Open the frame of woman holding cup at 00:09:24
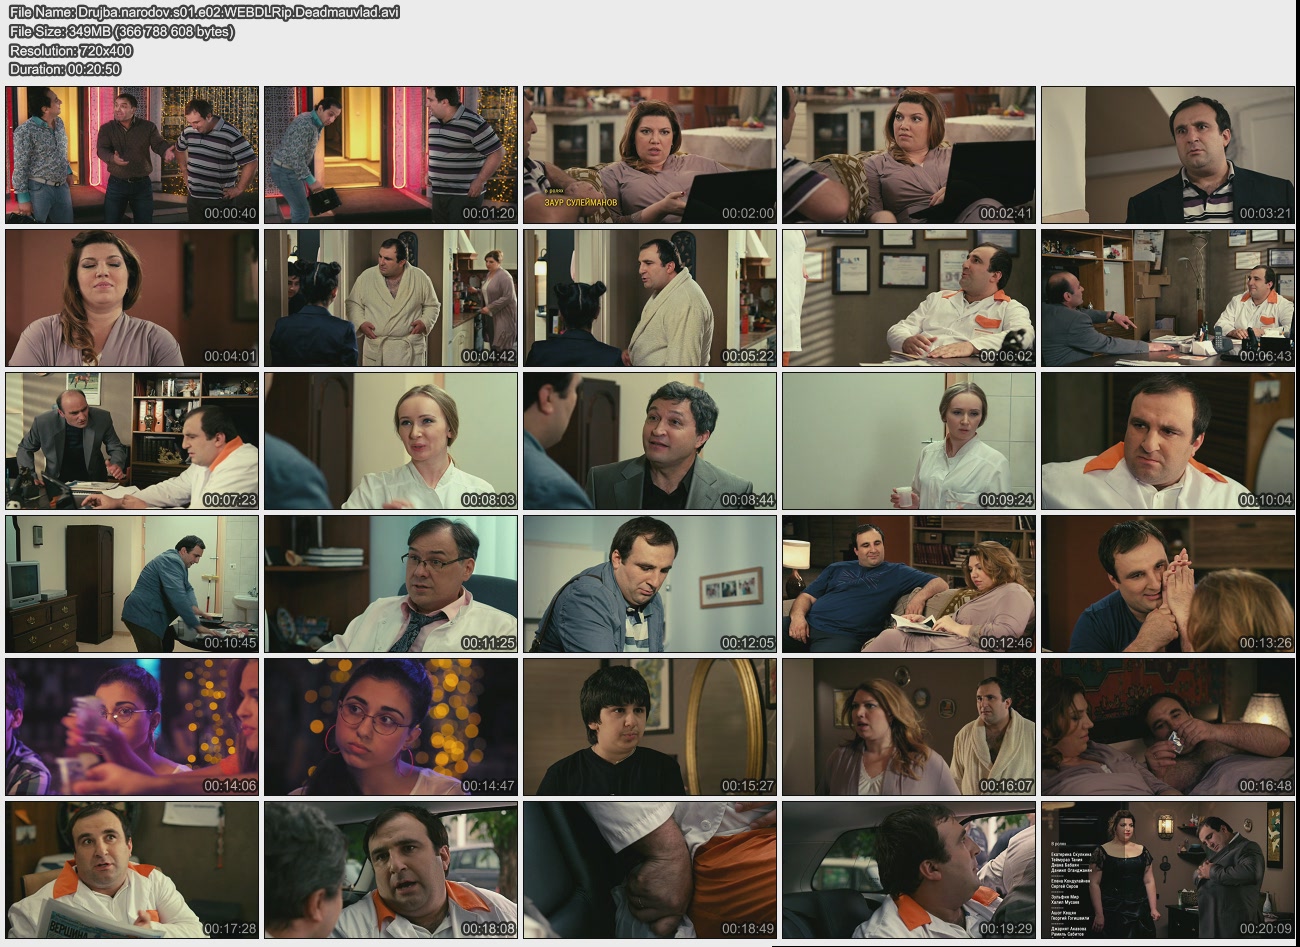The width and height of the screenshot is (1300, 947). 908,441
